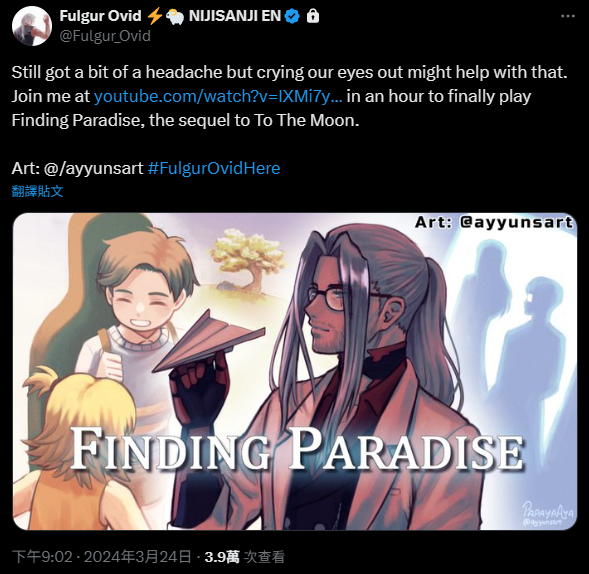Click the post timestamp 下午9:02
Viewport: 589px width, 574px height.
click(x=42, y=557)
